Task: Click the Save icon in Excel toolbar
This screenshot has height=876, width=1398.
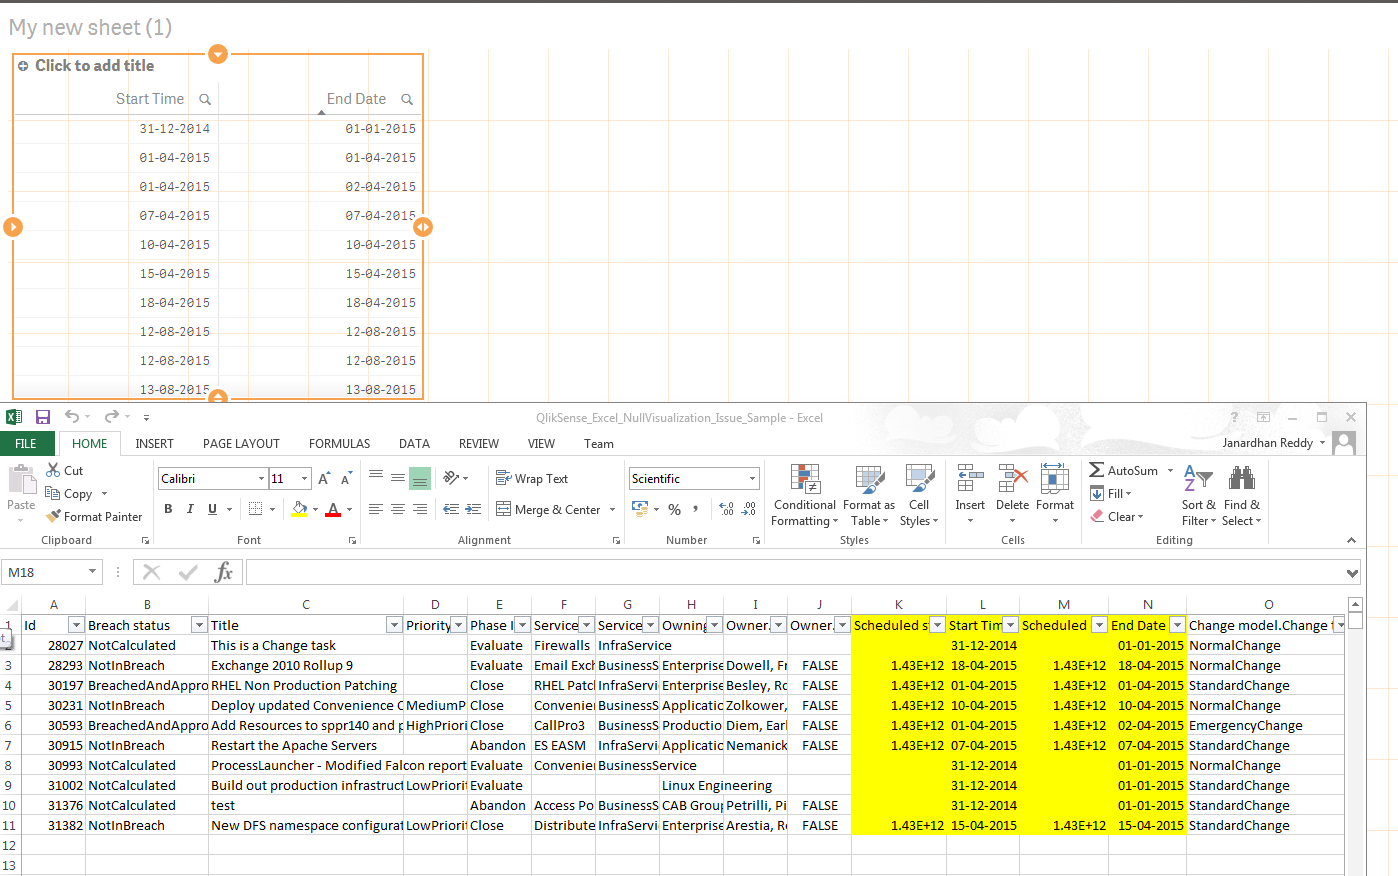Action: (43, 417)
